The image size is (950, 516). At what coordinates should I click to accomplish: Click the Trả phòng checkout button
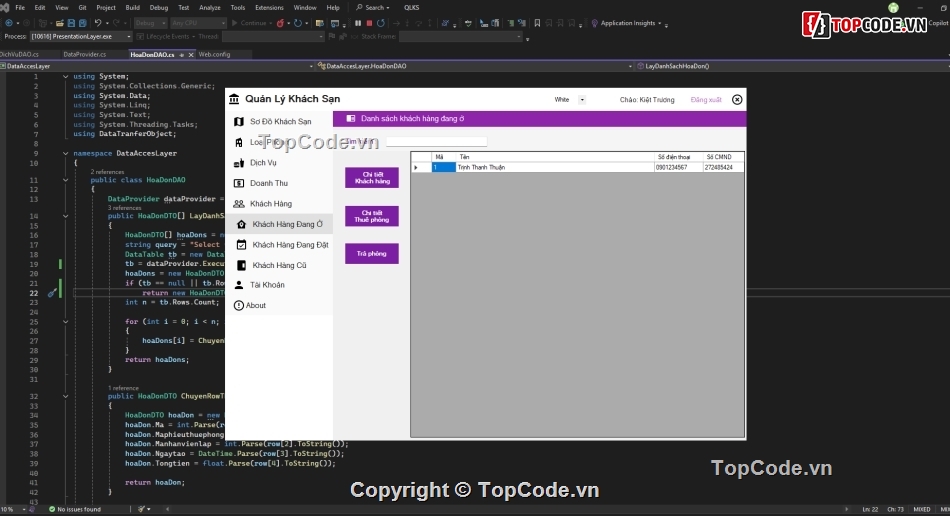click(372, 254)
